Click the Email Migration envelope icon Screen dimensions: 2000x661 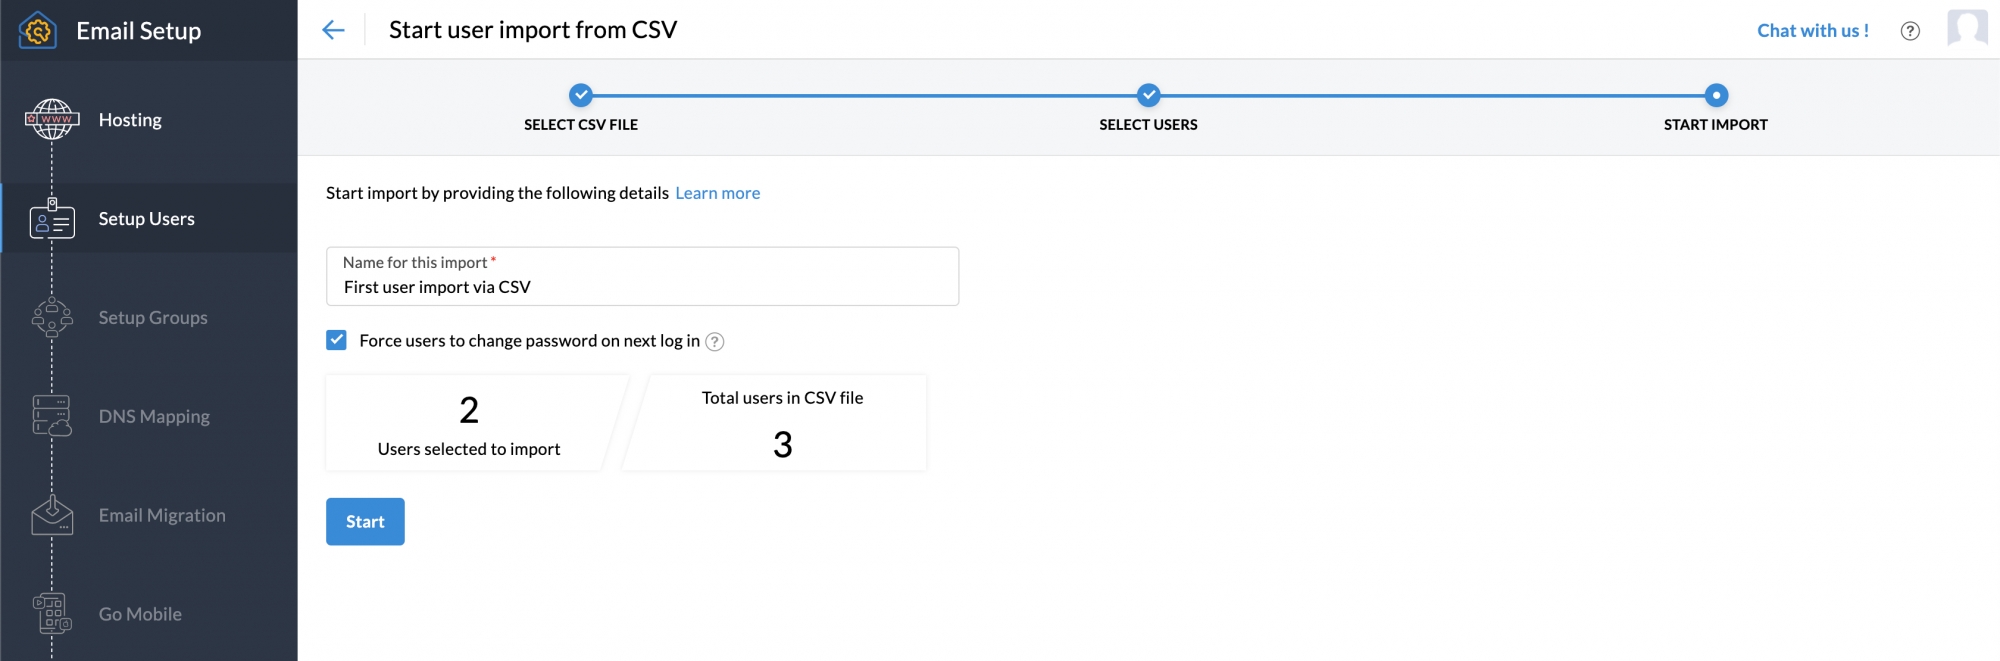click(52, 515)
